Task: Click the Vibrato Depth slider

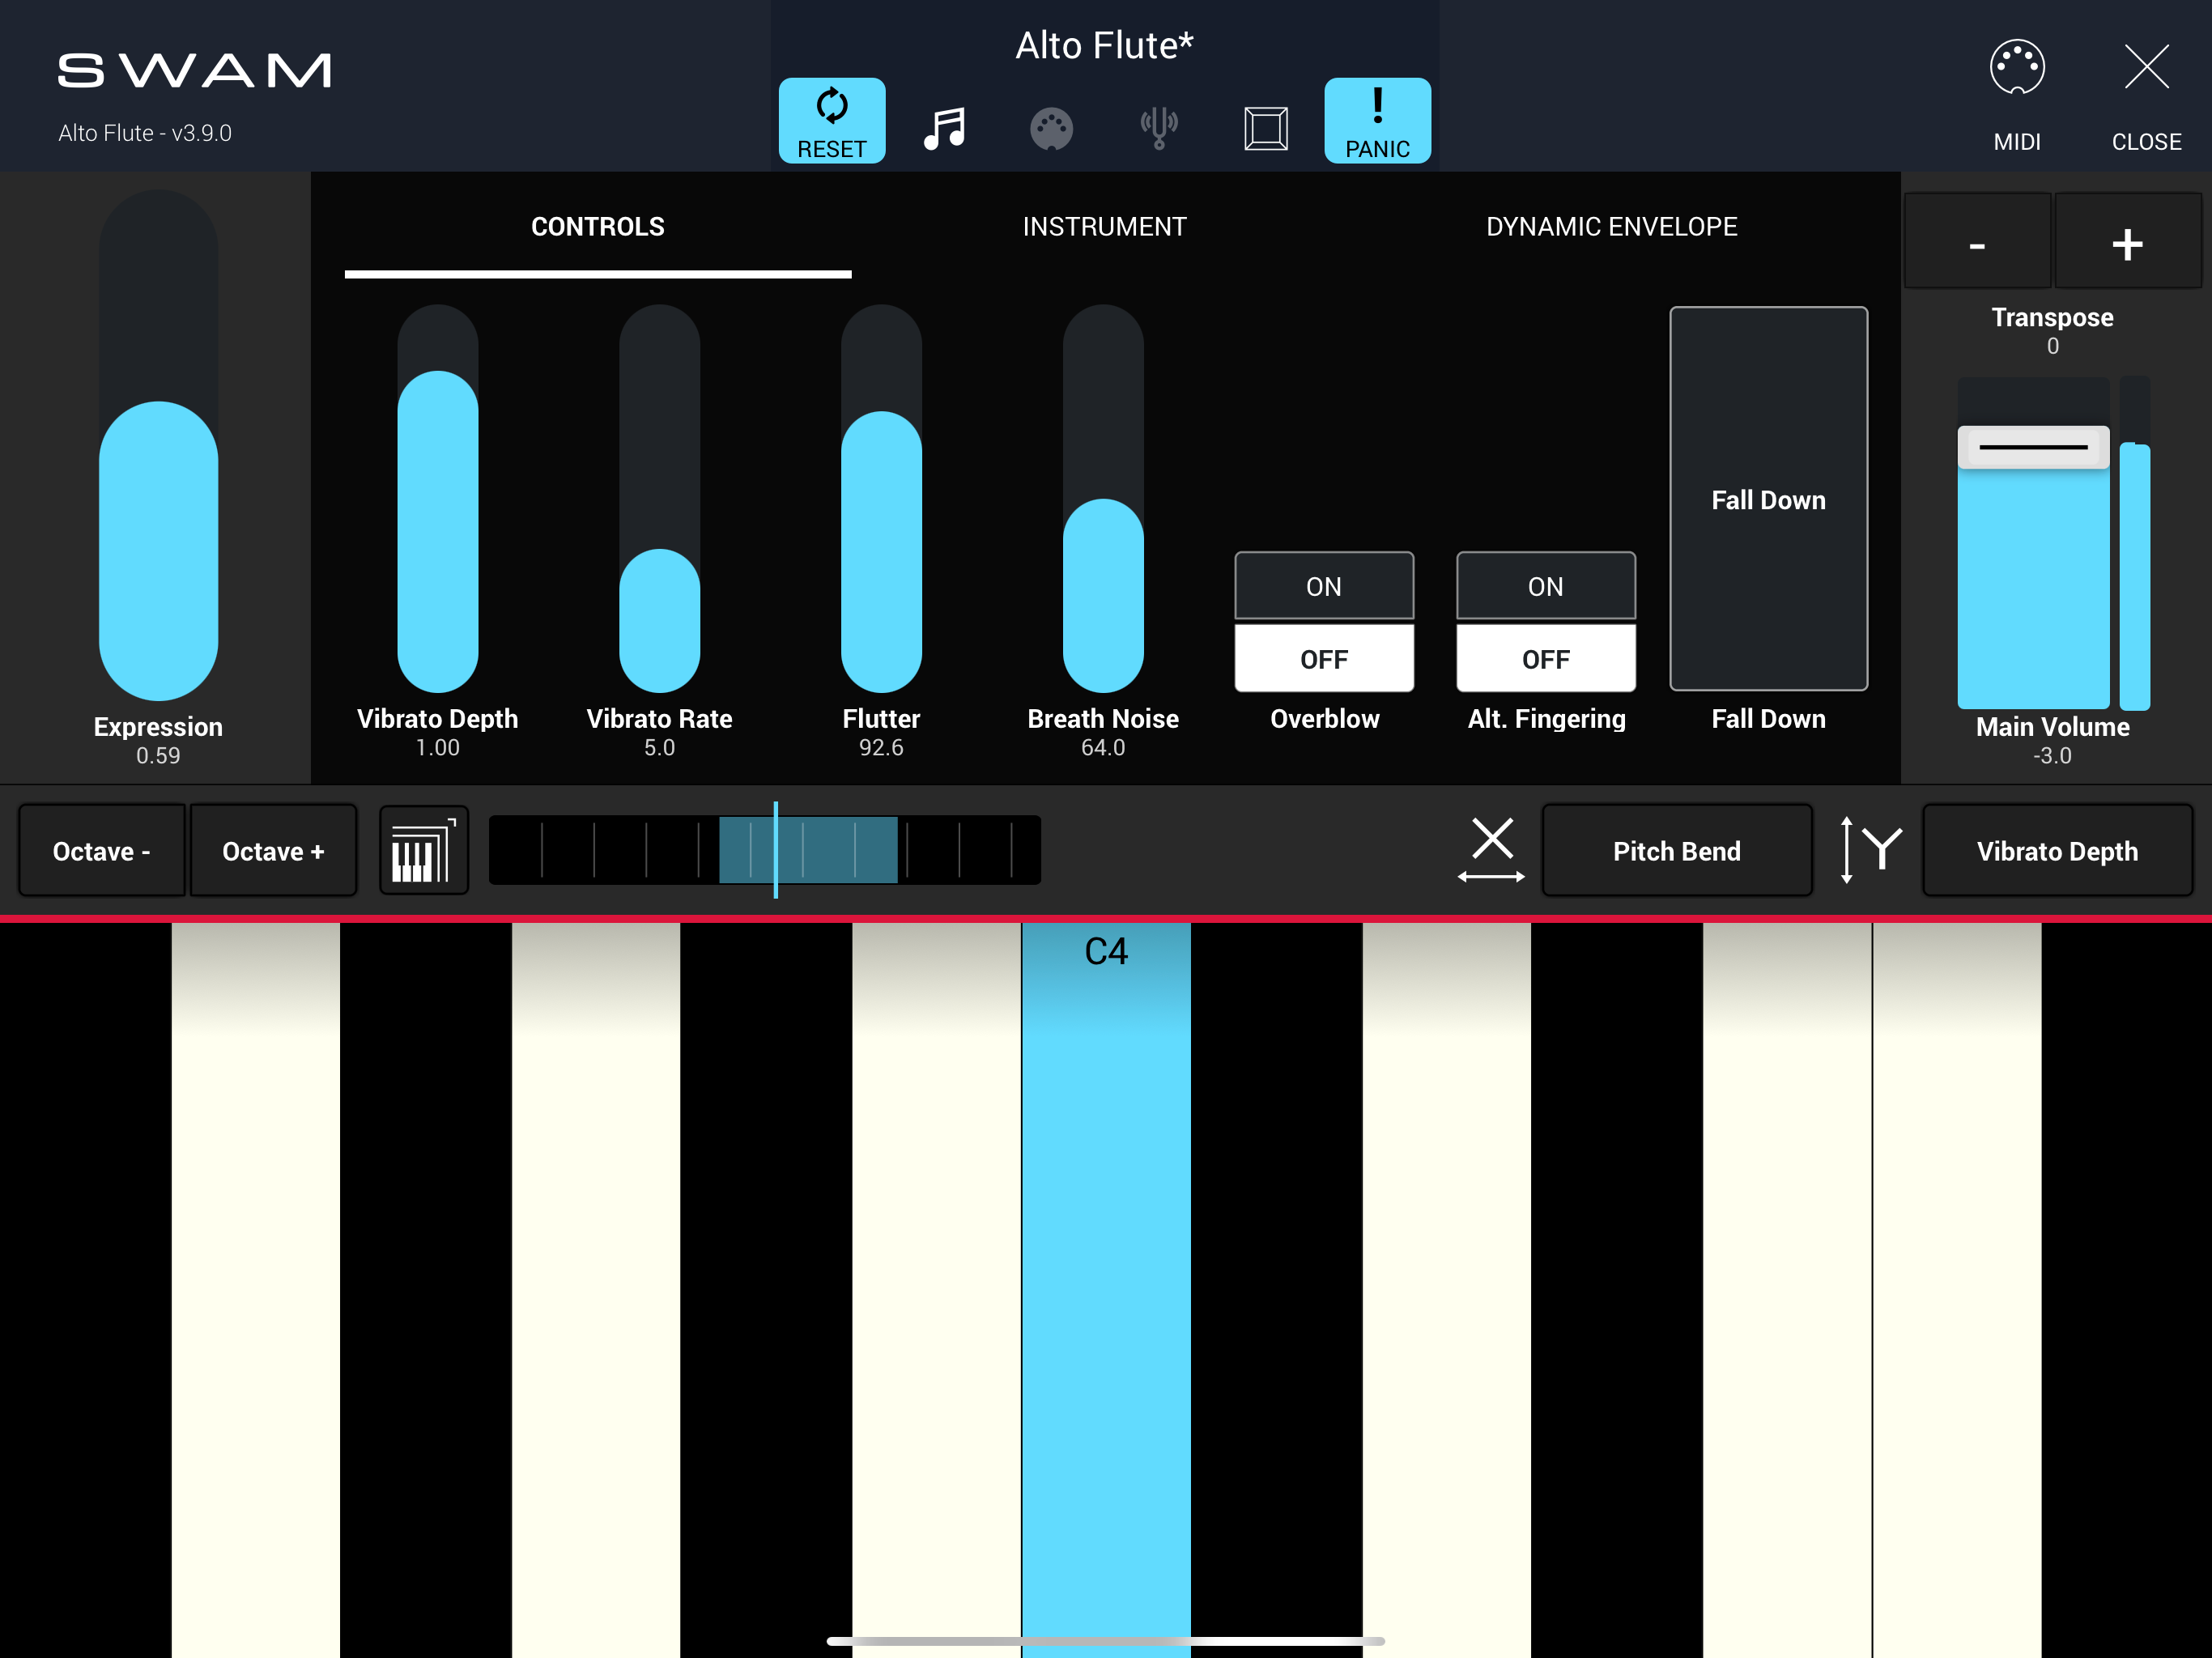Action: [438, 499]
